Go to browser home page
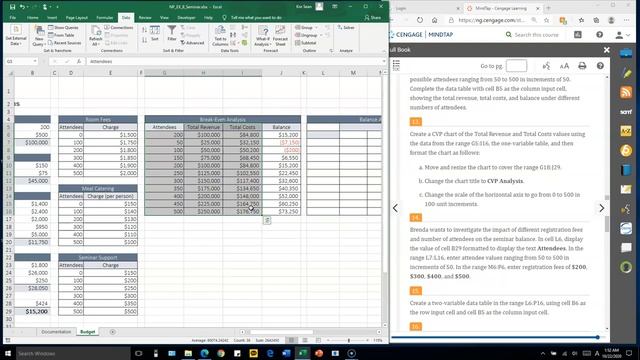Image resolution: width=640 pixels, height=360 pixels. pyautogui.click(x=435, y=20)
